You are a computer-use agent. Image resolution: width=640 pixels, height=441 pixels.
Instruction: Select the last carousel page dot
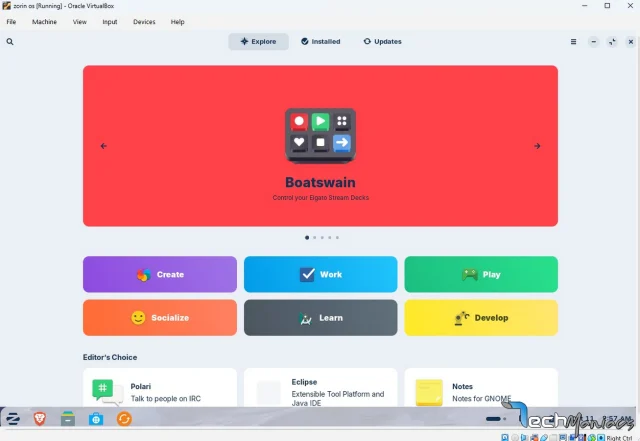click(x=338, y=238)
